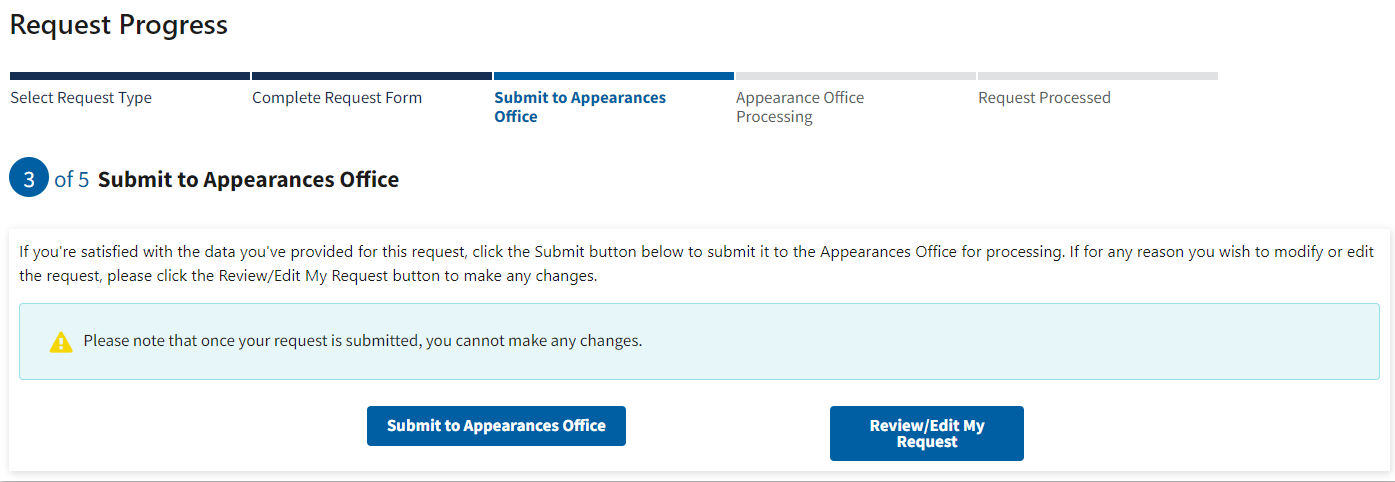Click empty area of light blue alert box
Image resolution: width=1395 pixels, height=482 pixels.
pos(1000,342)
